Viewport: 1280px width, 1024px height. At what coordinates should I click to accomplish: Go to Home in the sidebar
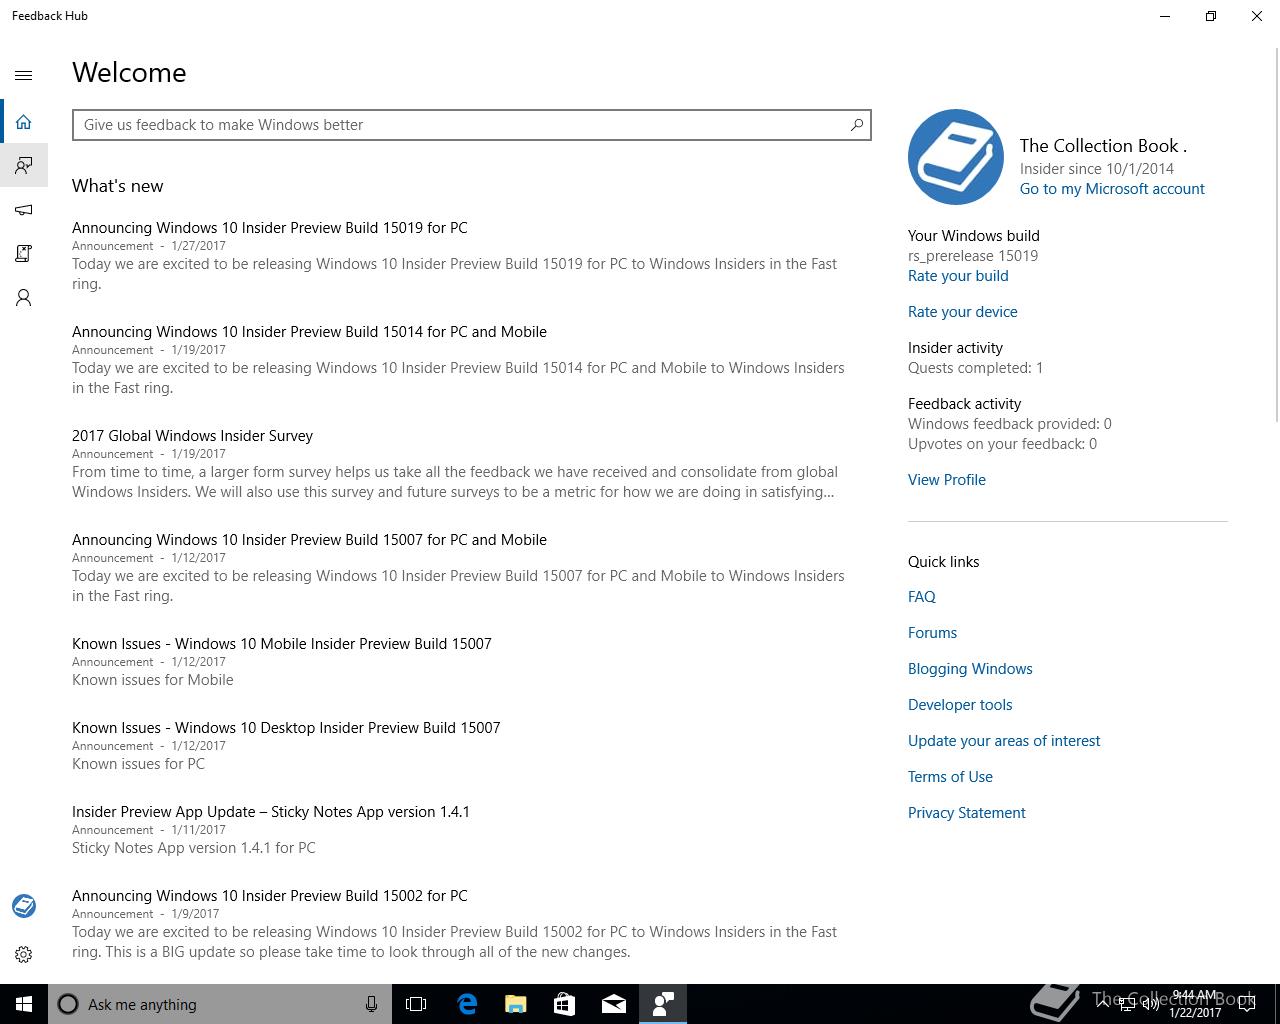pos(24,122)
